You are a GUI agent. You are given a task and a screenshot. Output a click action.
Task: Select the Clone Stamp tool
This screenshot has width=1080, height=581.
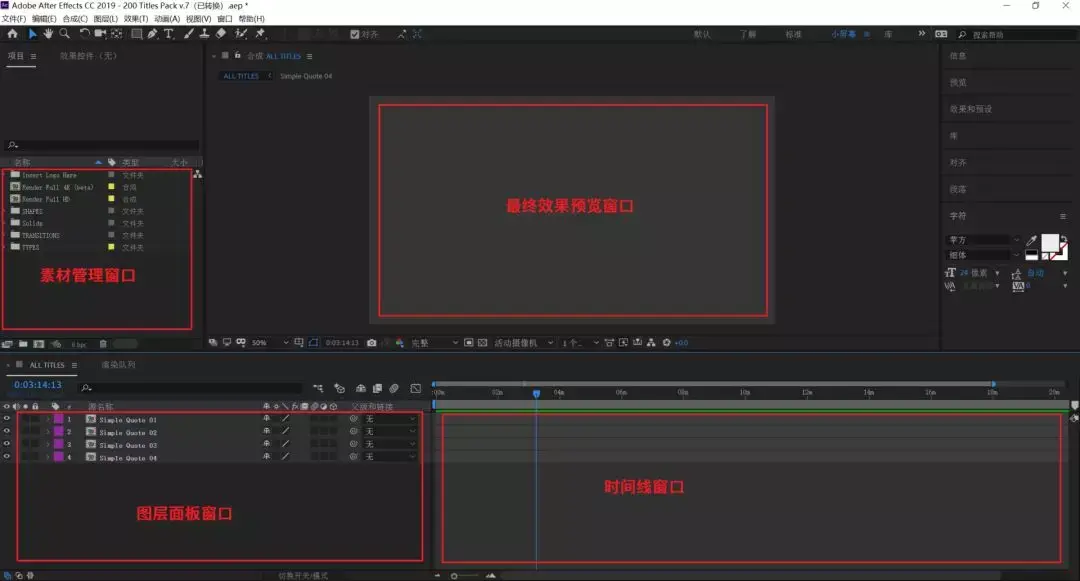pos(205,34)
